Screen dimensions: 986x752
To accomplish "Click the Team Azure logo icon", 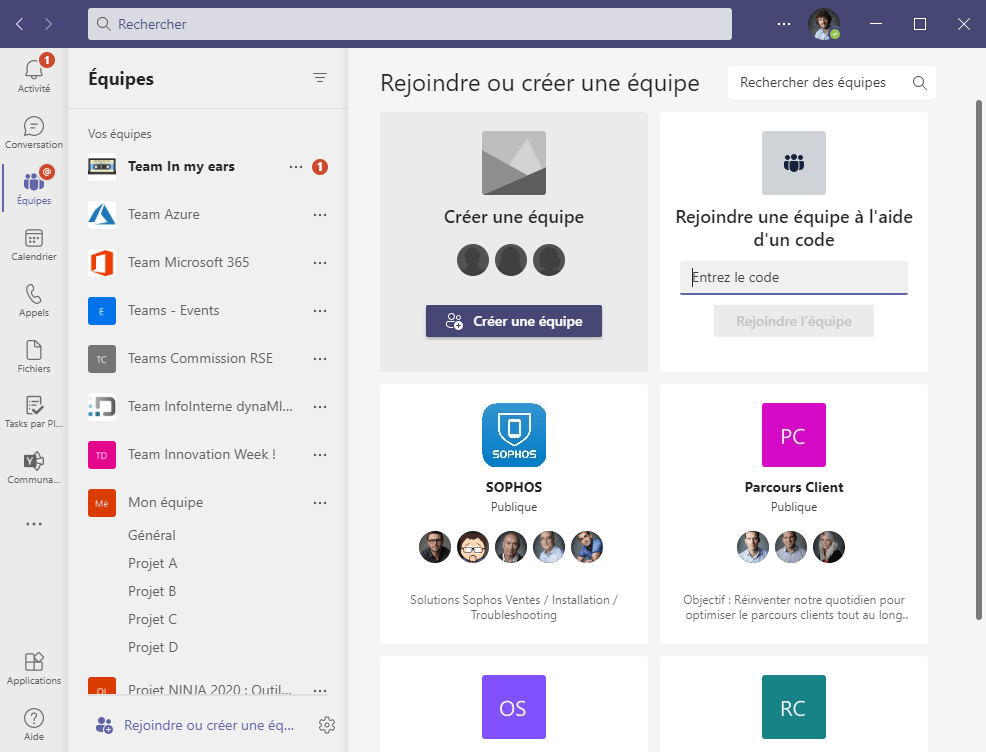I will (x=102, y=214).
